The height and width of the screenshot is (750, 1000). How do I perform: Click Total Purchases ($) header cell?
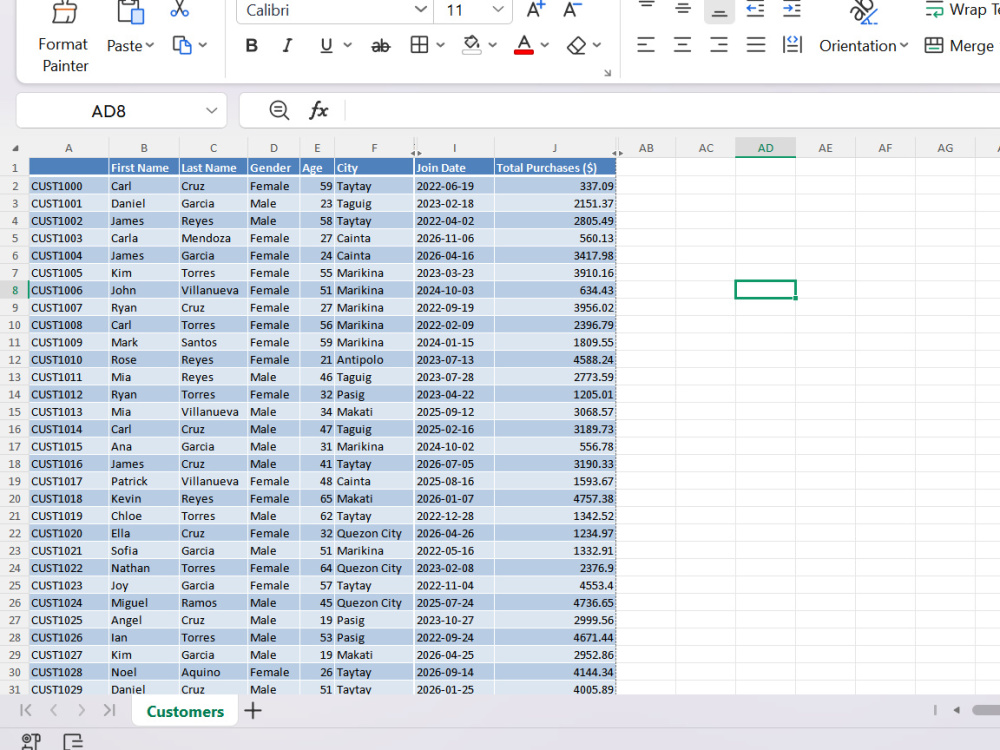(555, 168)
